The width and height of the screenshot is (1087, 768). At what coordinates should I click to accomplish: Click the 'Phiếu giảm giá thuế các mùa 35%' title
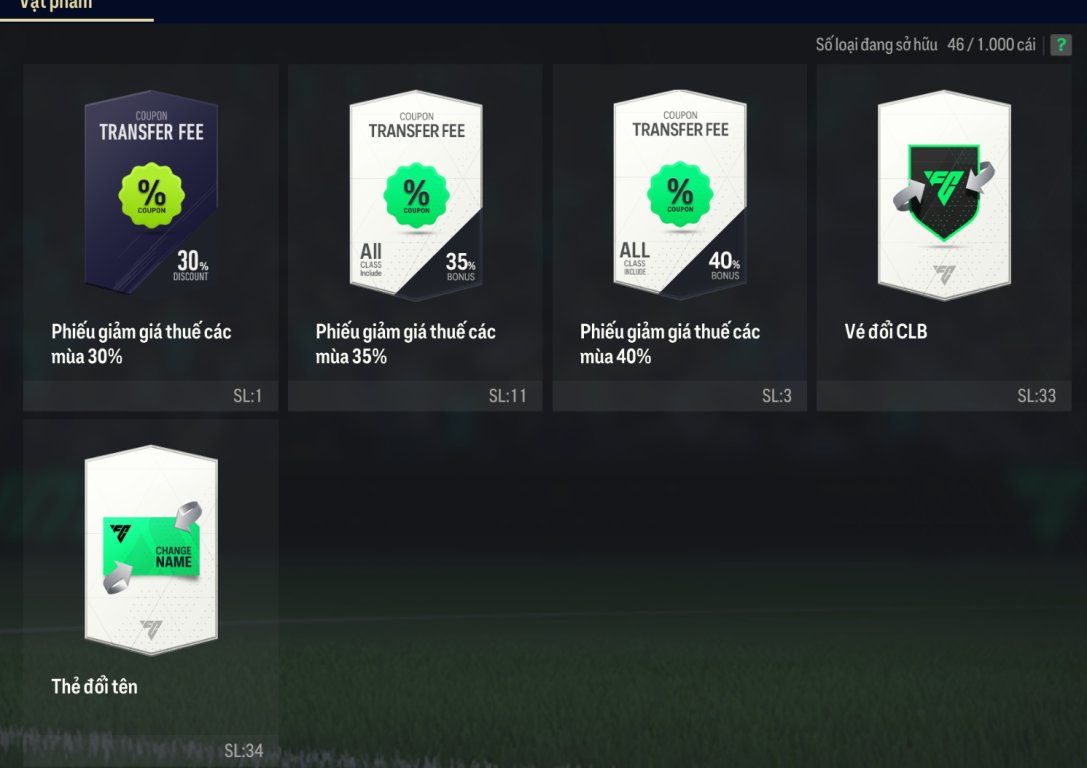(406, 344)
